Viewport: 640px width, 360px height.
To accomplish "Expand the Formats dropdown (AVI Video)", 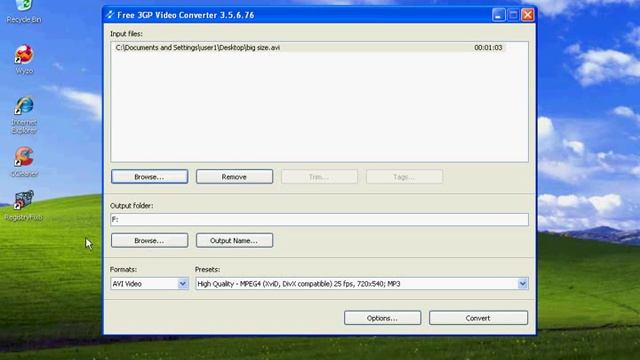I will click(x=183, y=284).
